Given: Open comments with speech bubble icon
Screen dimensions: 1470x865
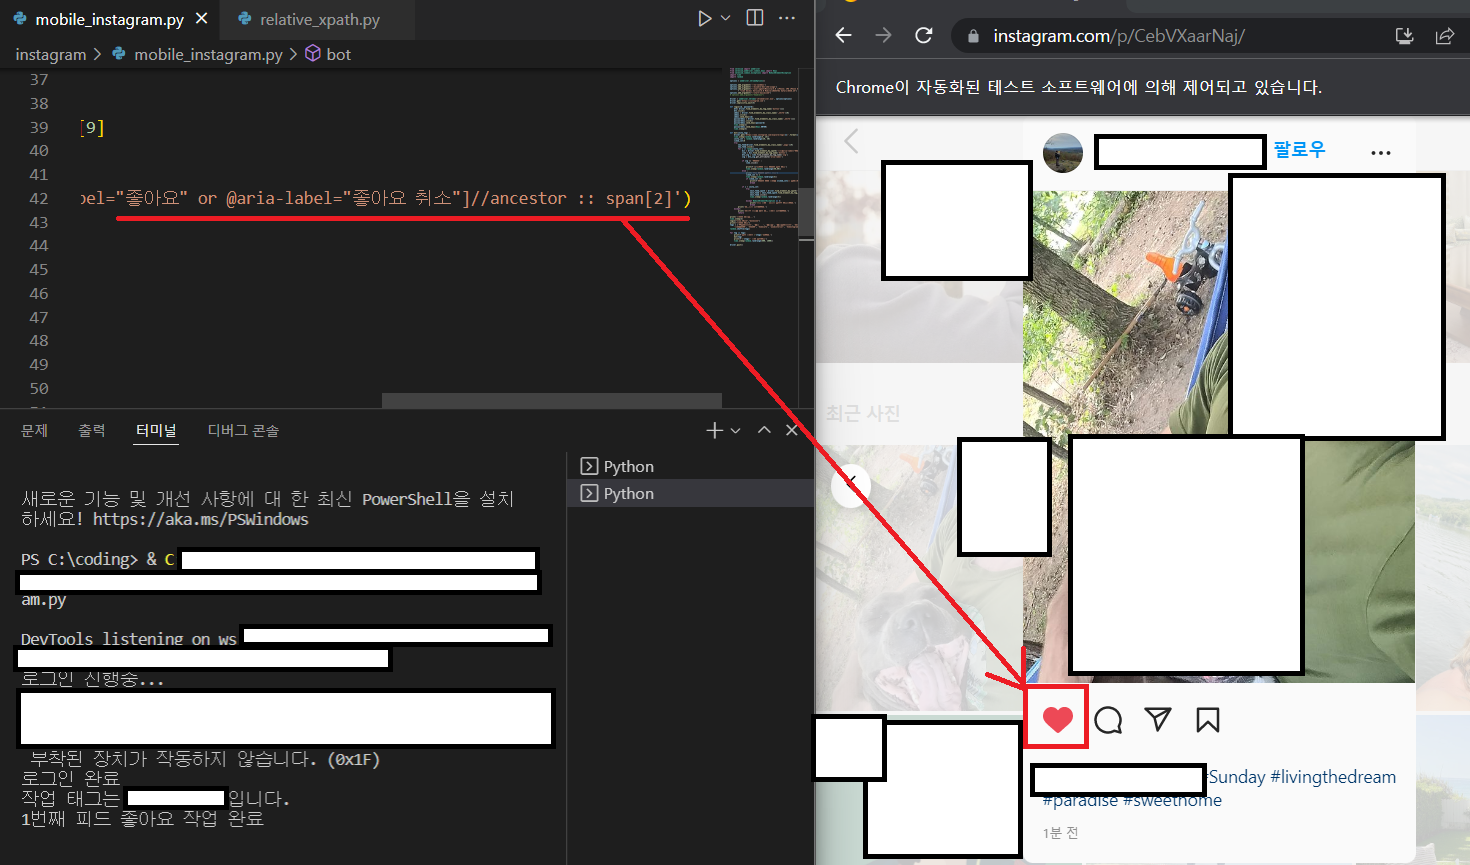Looking at the screenshot, I should point(1108,720).
